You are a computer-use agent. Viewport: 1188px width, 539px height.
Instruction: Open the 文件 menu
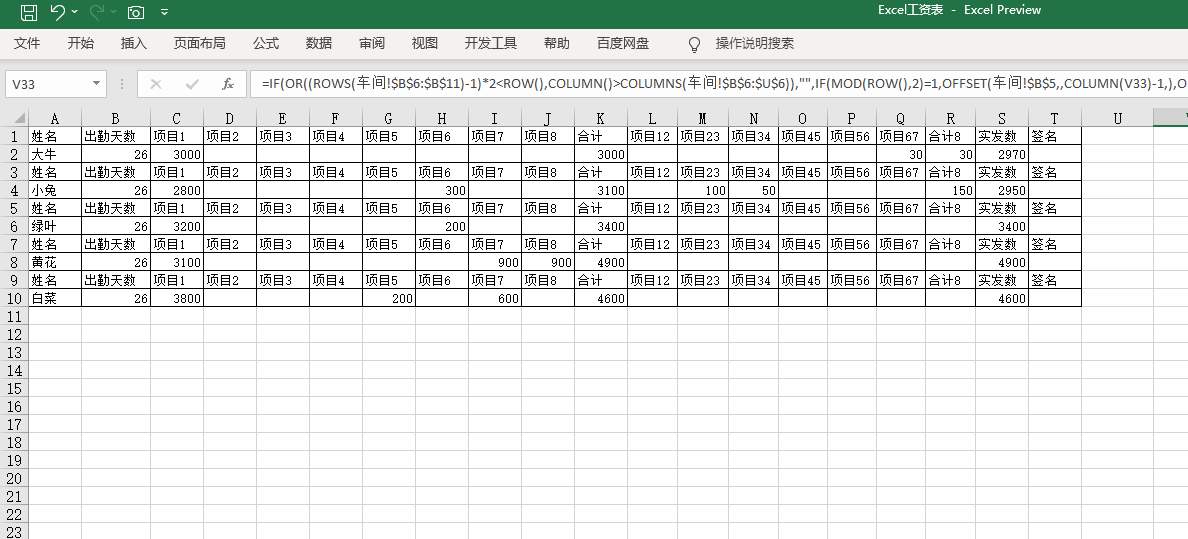27,43
